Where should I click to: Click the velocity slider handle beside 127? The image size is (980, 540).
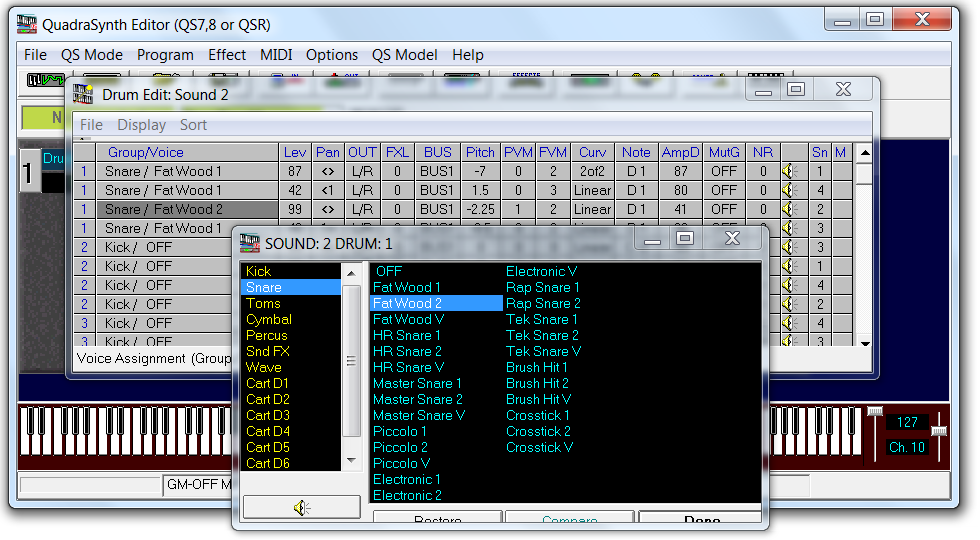coord(875,411)
